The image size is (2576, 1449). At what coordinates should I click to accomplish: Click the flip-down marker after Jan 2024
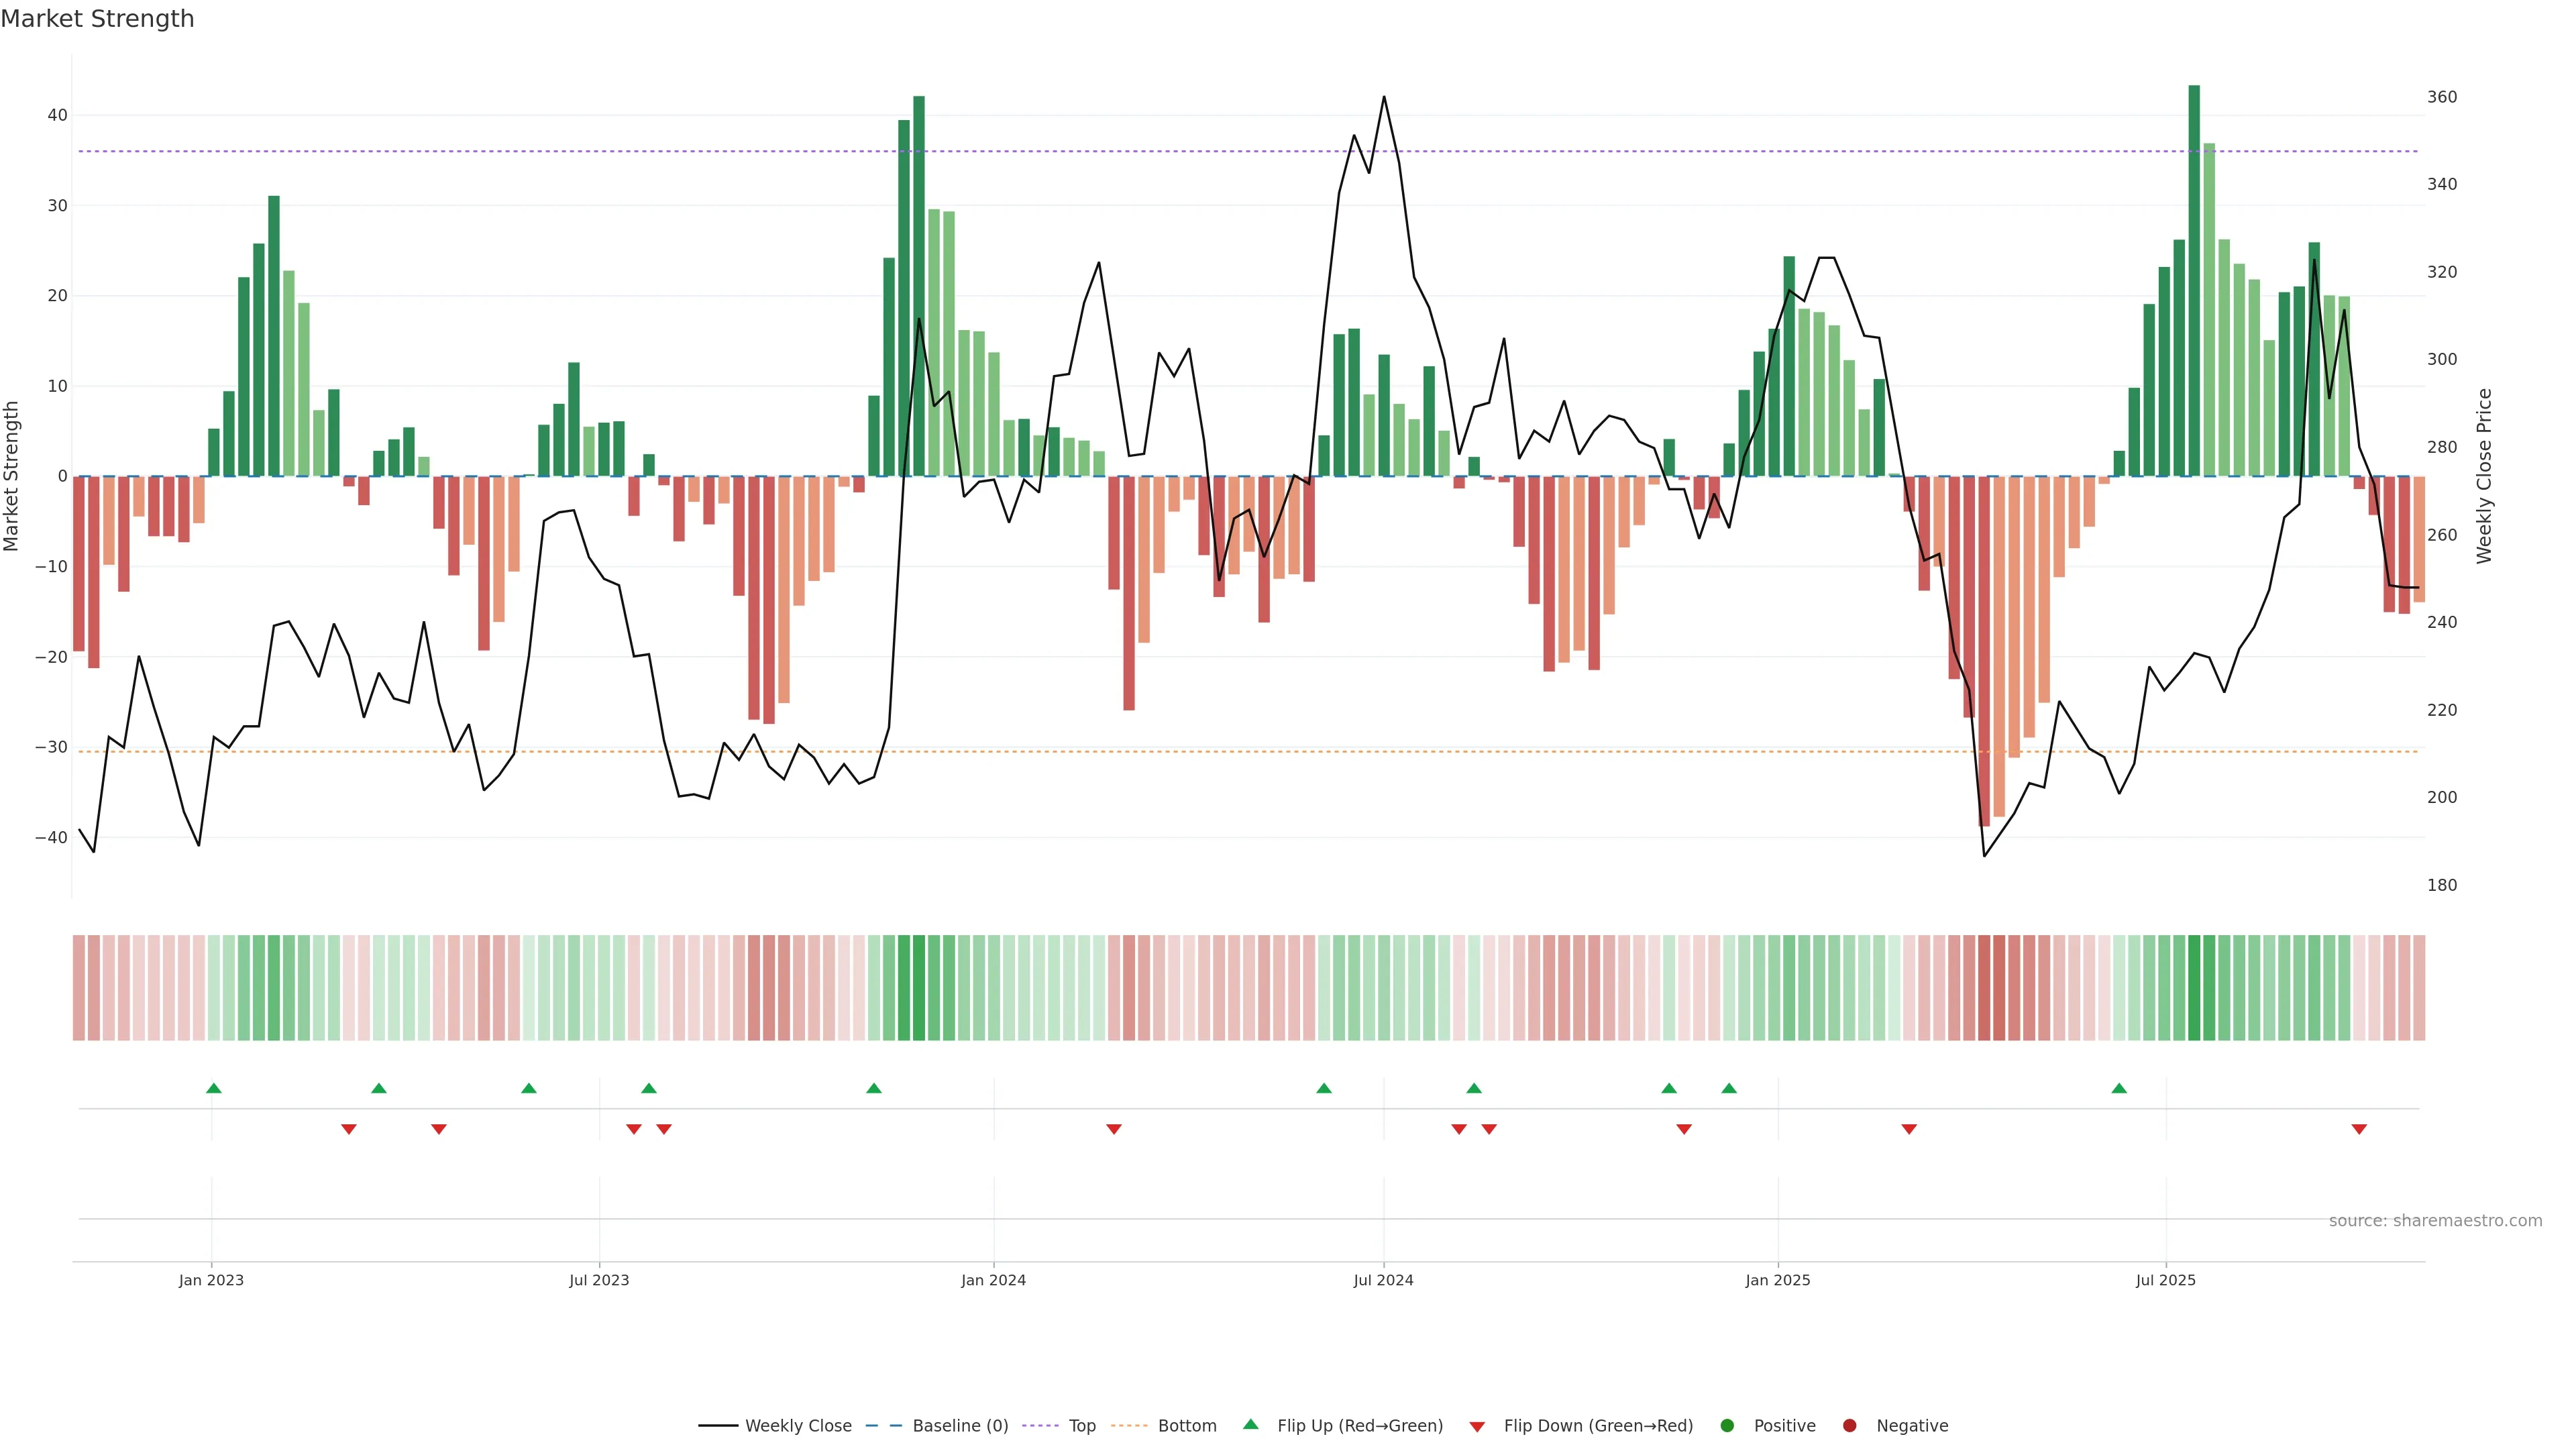click(x=1114, y=1129)
